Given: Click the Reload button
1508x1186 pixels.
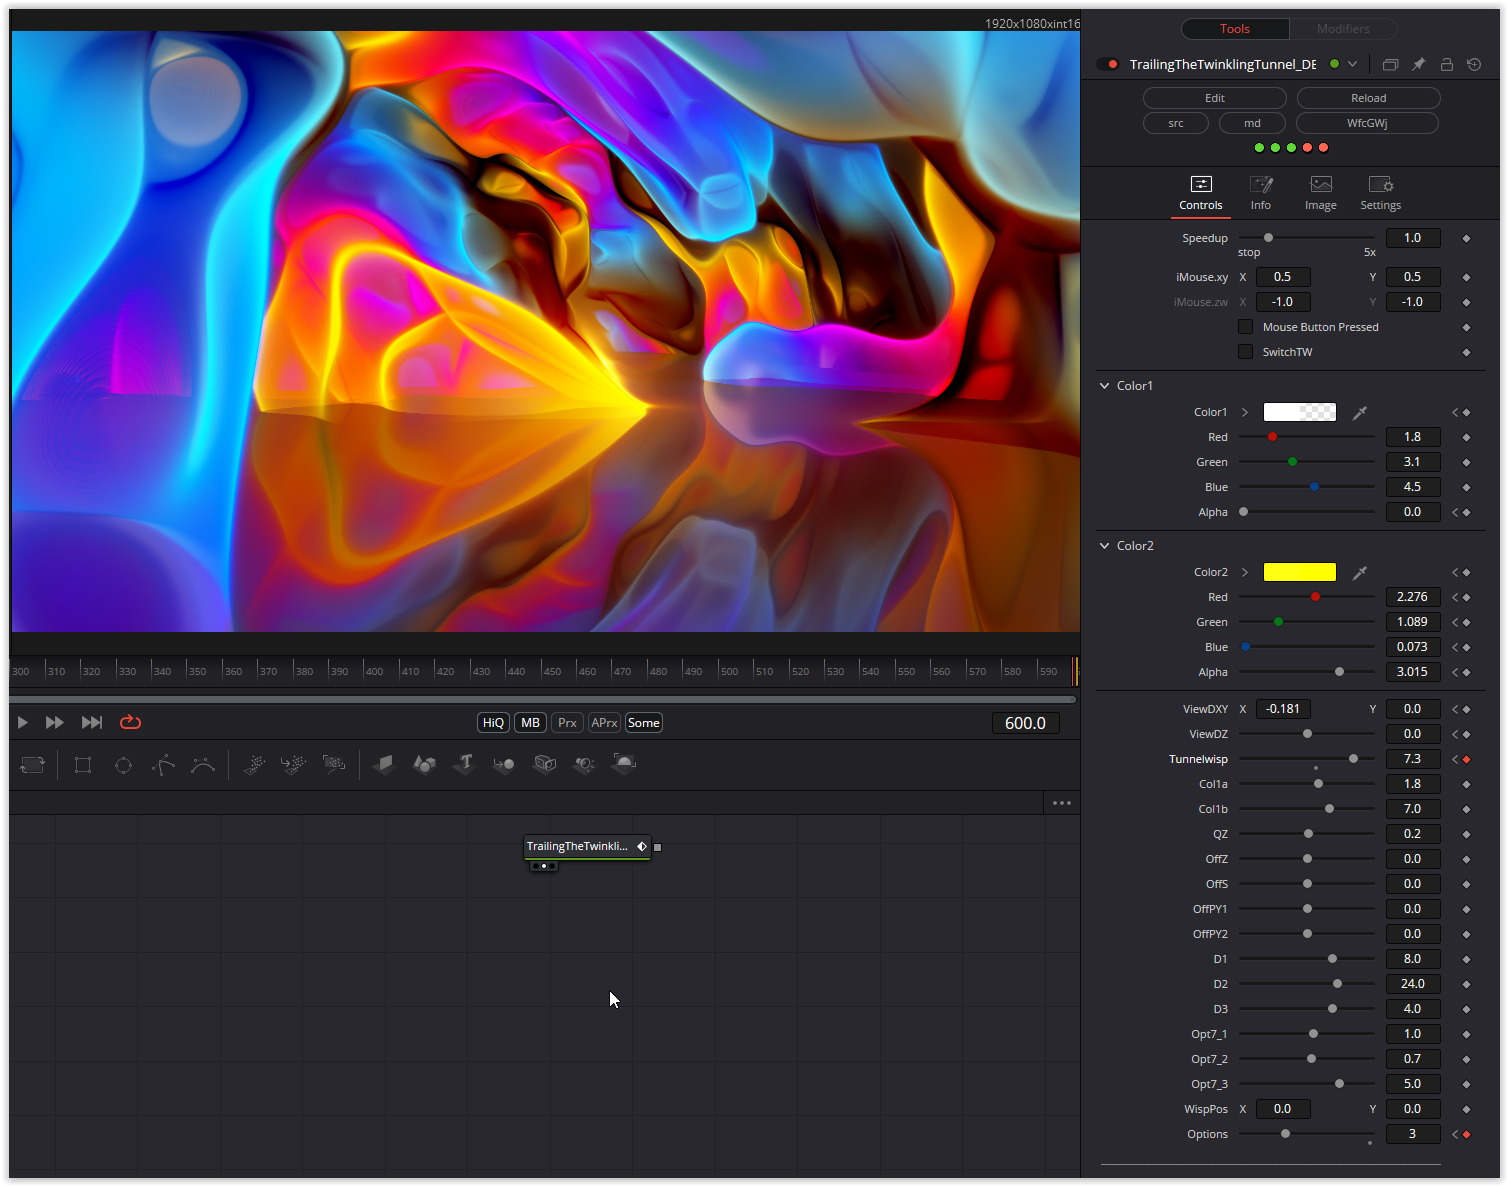Looking at the screenshot, I should pyautogui.click(x=1369, y=98).
